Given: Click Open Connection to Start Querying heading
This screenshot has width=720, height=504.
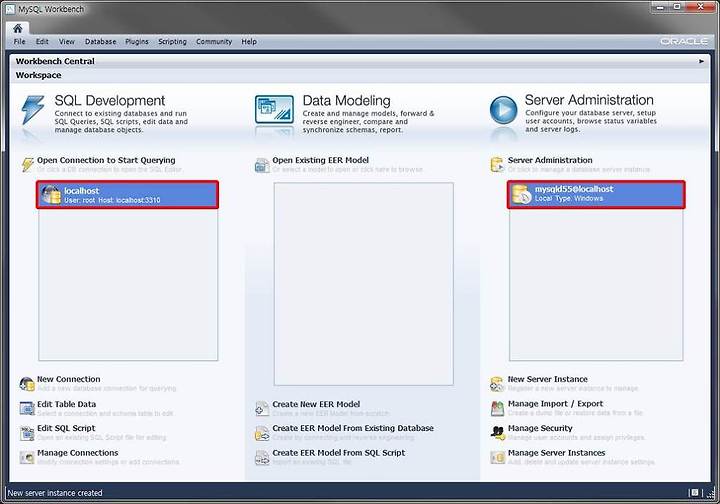Looking at the screenshot, I should click(106, 160).
